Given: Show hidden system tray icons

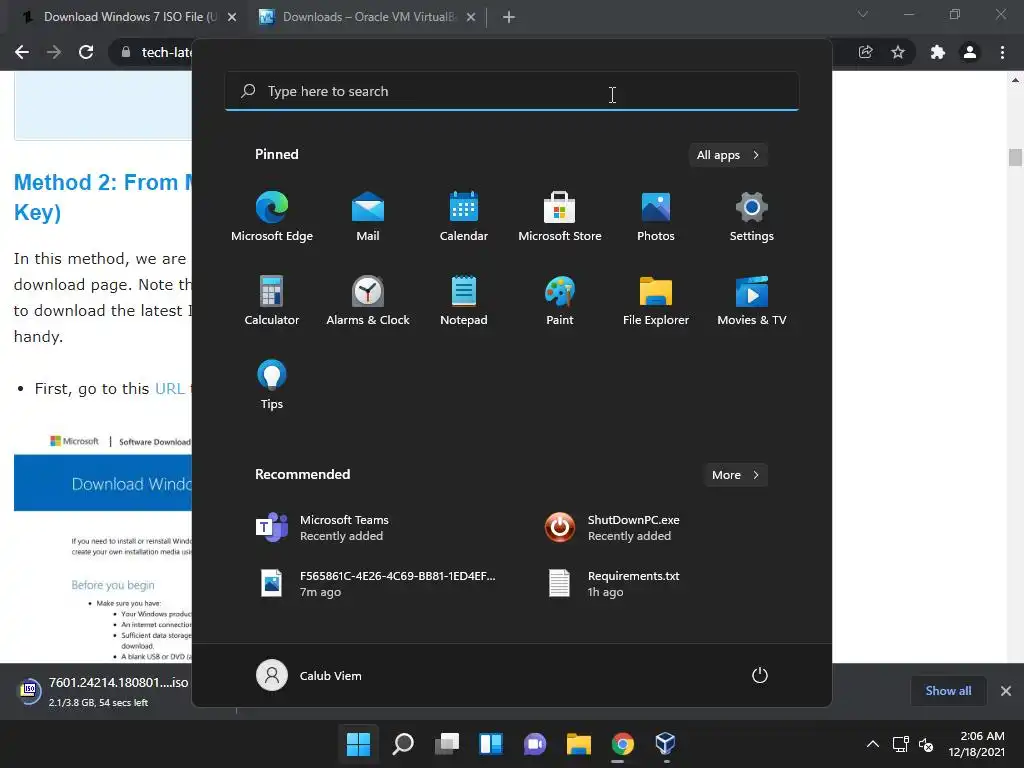Looking at the screenshot, I should [872, 744].
